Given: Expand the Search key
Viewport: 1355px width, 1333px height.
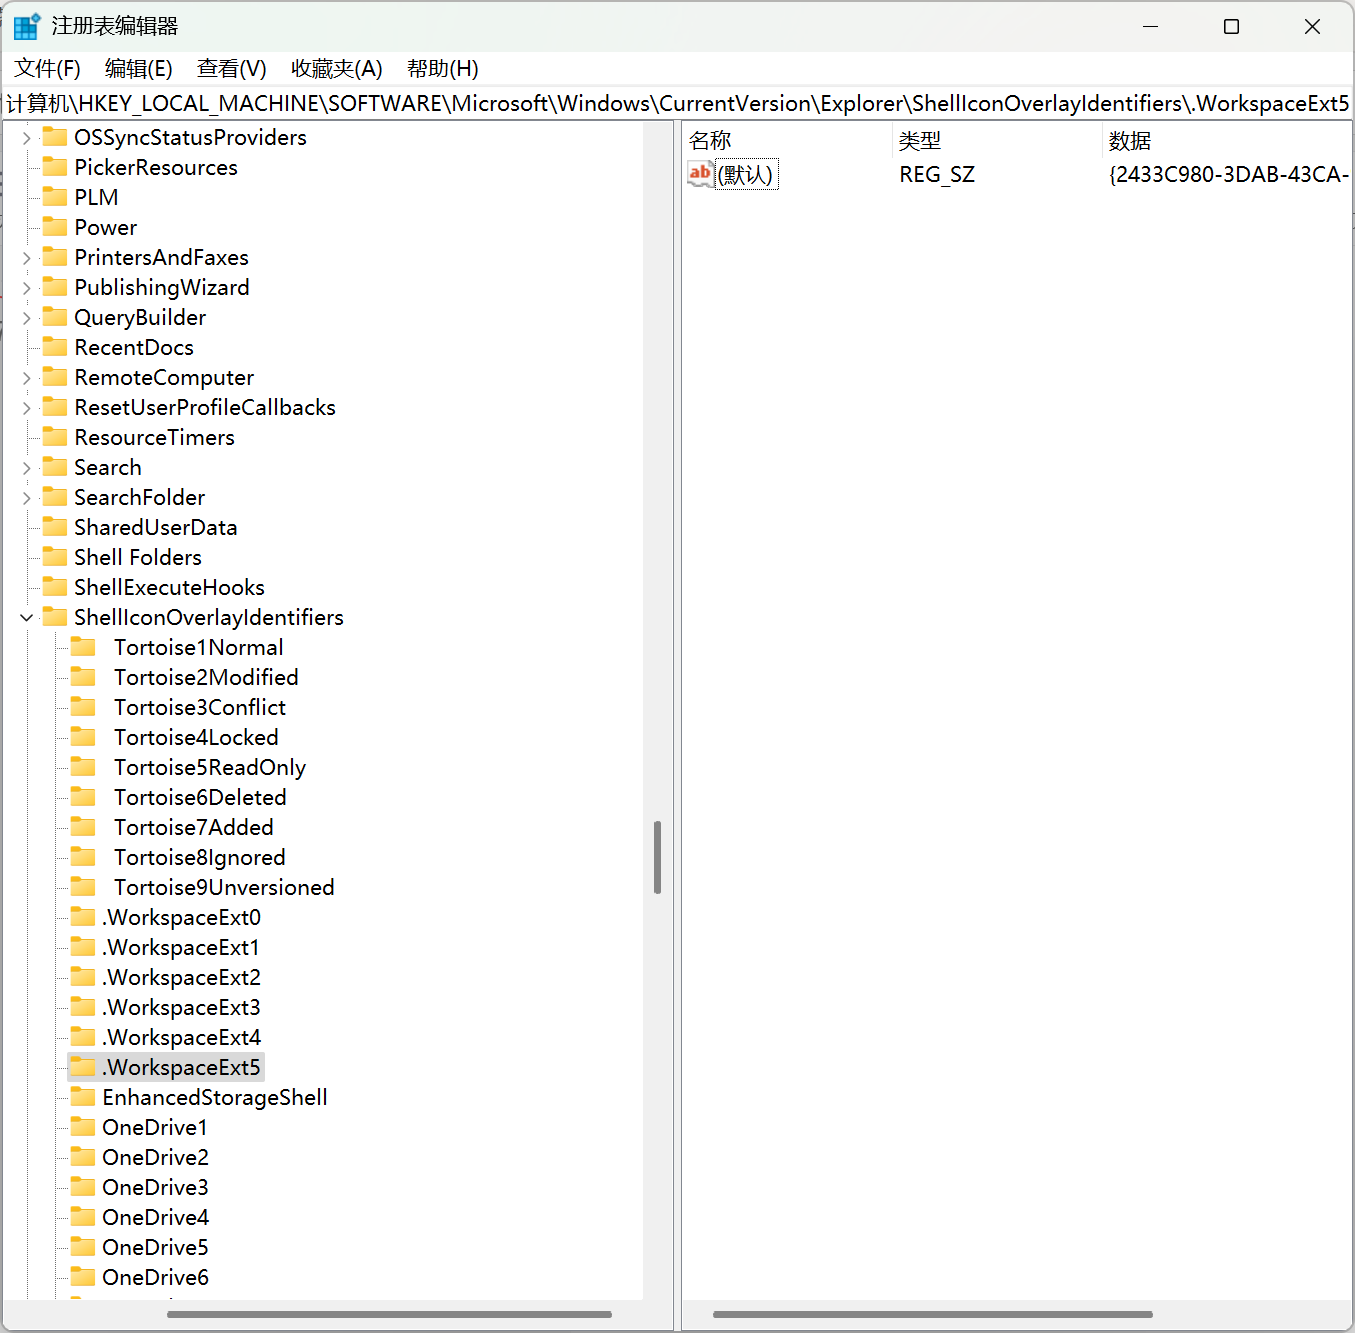Looking at the screenshot, I should [x=27, y=468].
